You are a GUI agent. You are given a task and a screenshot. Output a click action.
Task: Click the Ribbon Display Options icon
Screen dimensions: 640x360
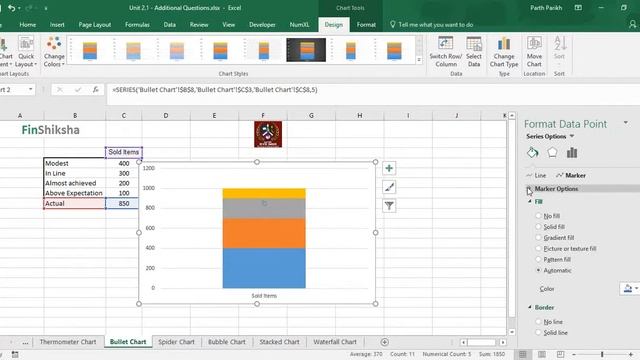578,8
